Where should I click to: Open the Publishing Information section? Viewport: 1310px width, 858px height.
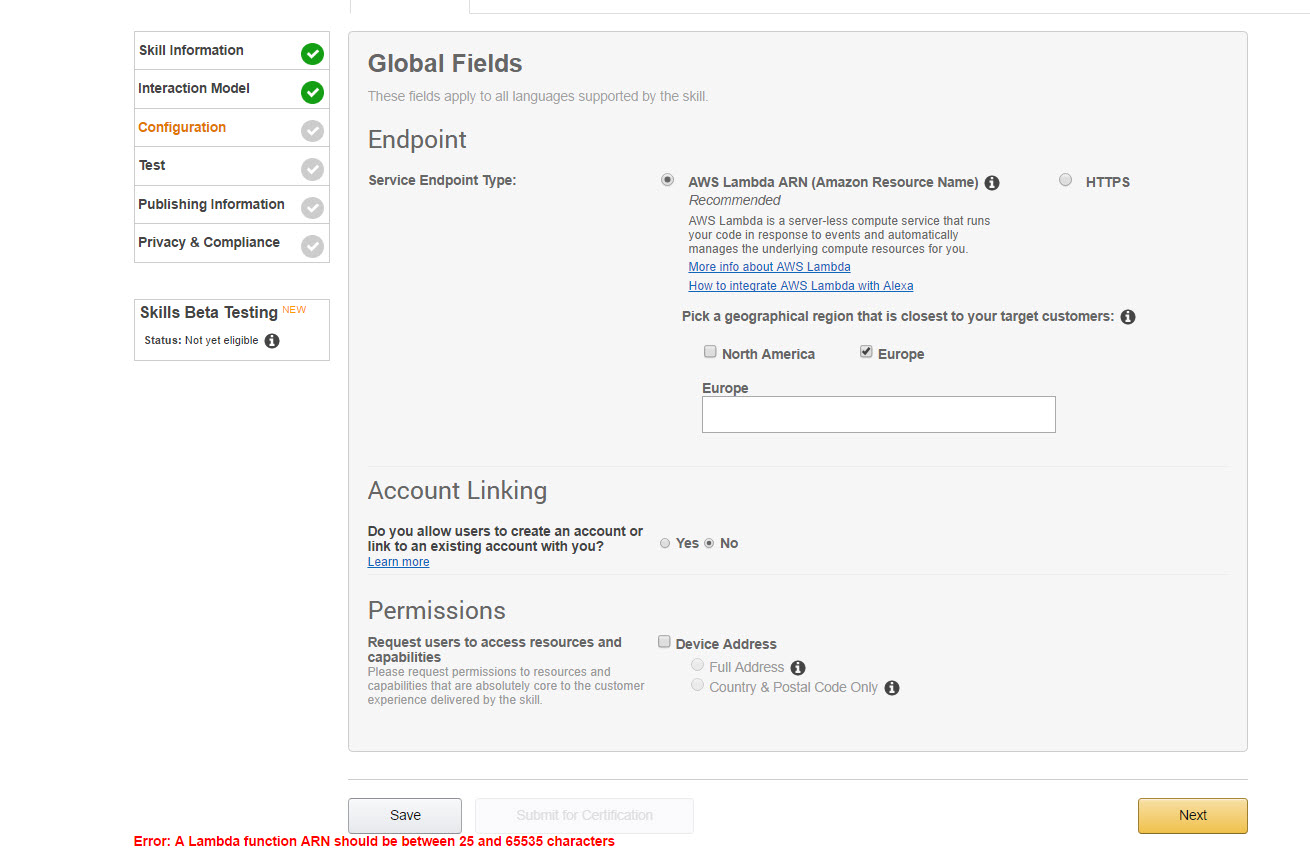pyautogui.click(x=211, y=204)
